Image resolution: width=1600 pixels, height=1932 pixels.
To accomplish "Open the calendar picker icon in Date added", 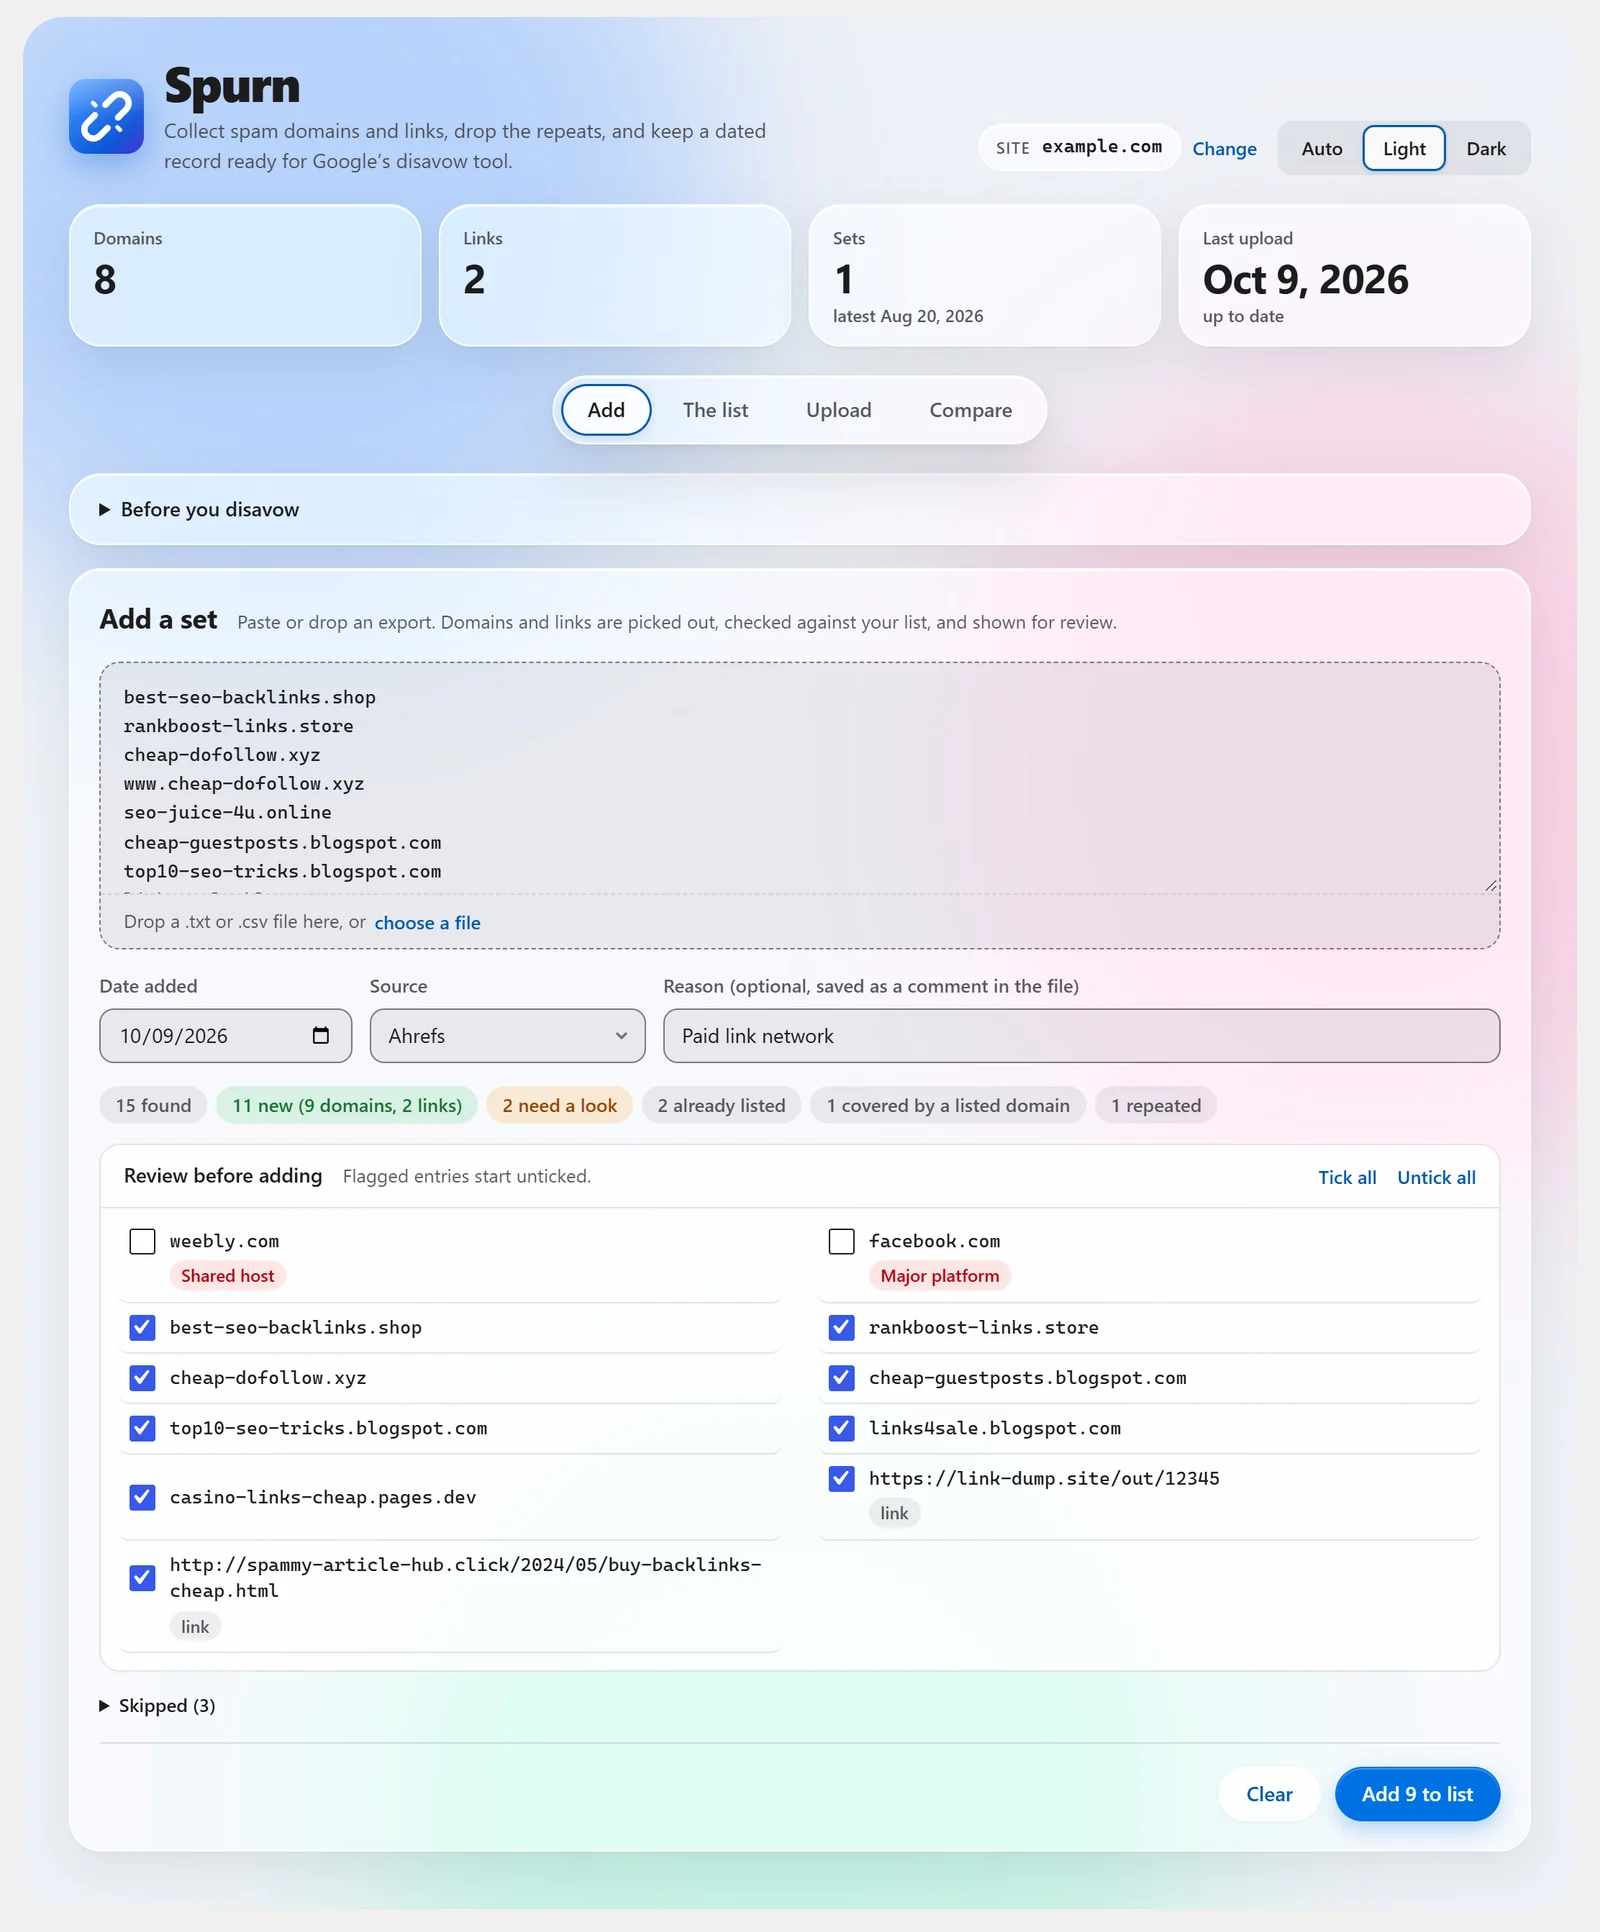I will (320, 1035).
